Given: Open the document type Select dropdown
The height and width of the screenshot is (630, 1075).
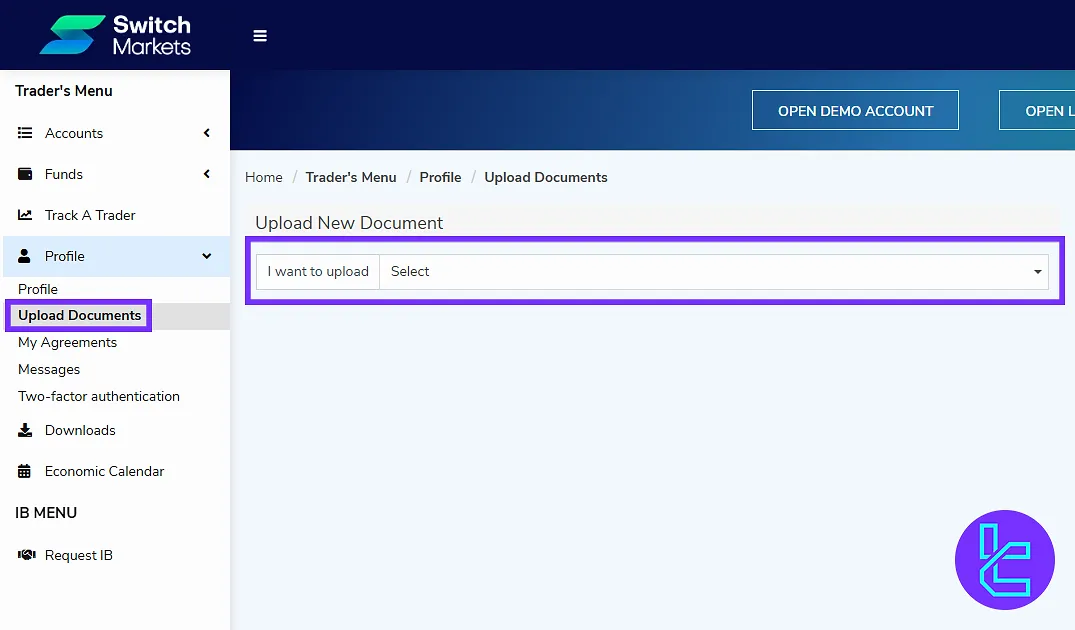Looking at the screenshot, I should 714,271.
